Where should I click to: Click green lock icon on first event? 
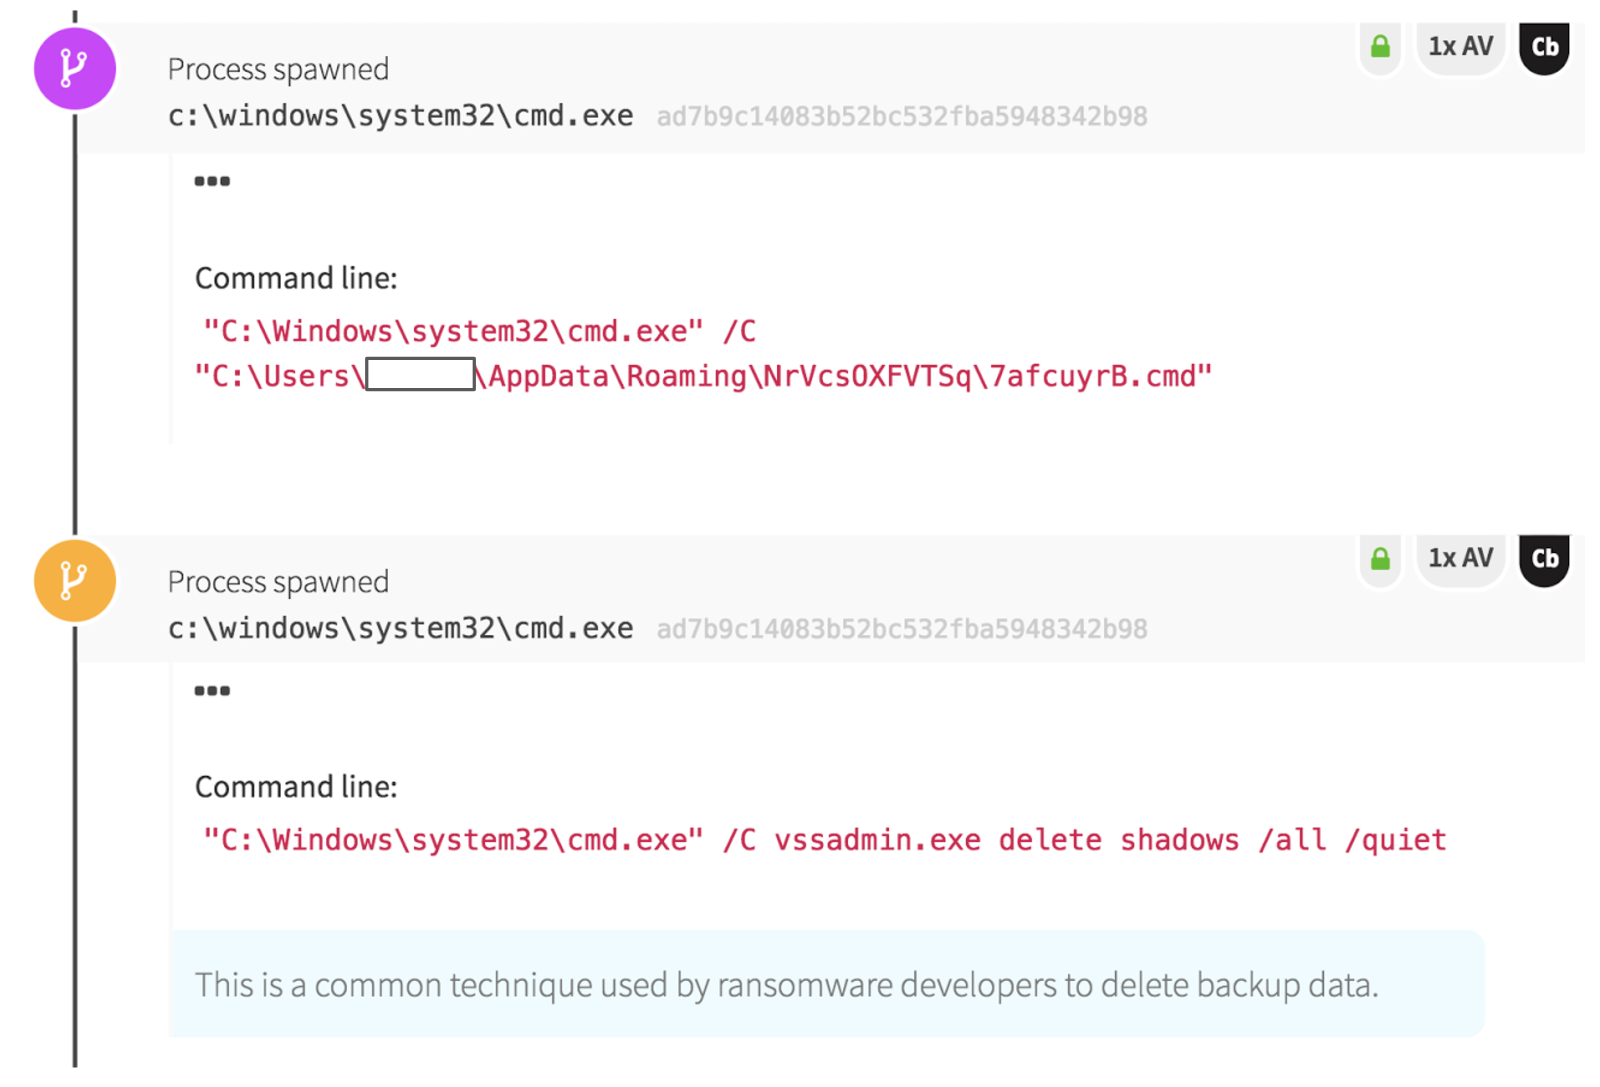click(x=1380, y=47)
